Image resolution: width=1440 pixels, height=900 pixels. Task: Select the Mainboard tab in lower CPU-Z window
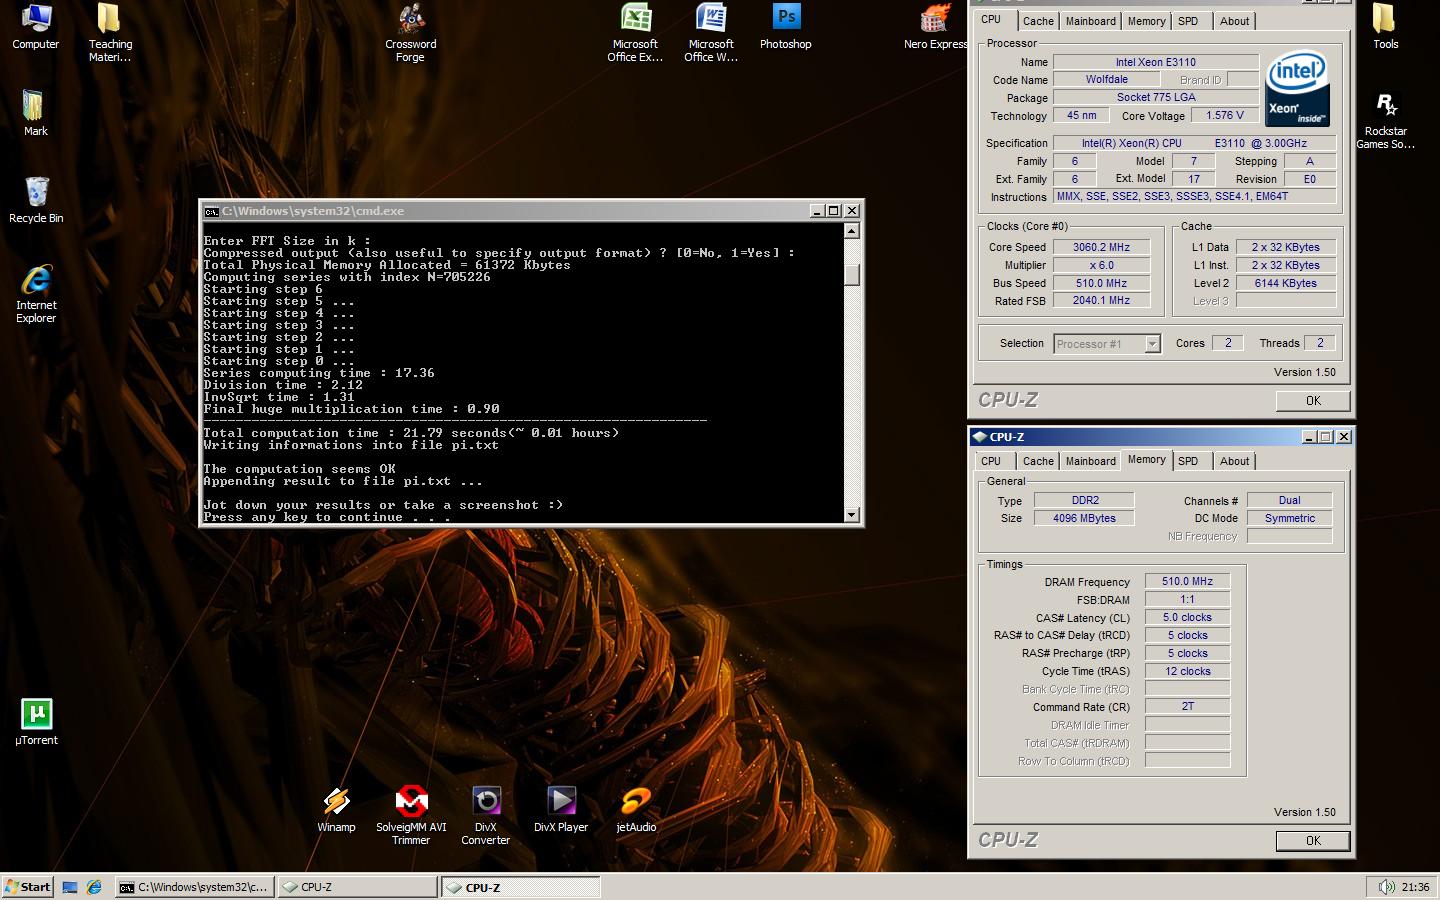point(1090,461)
